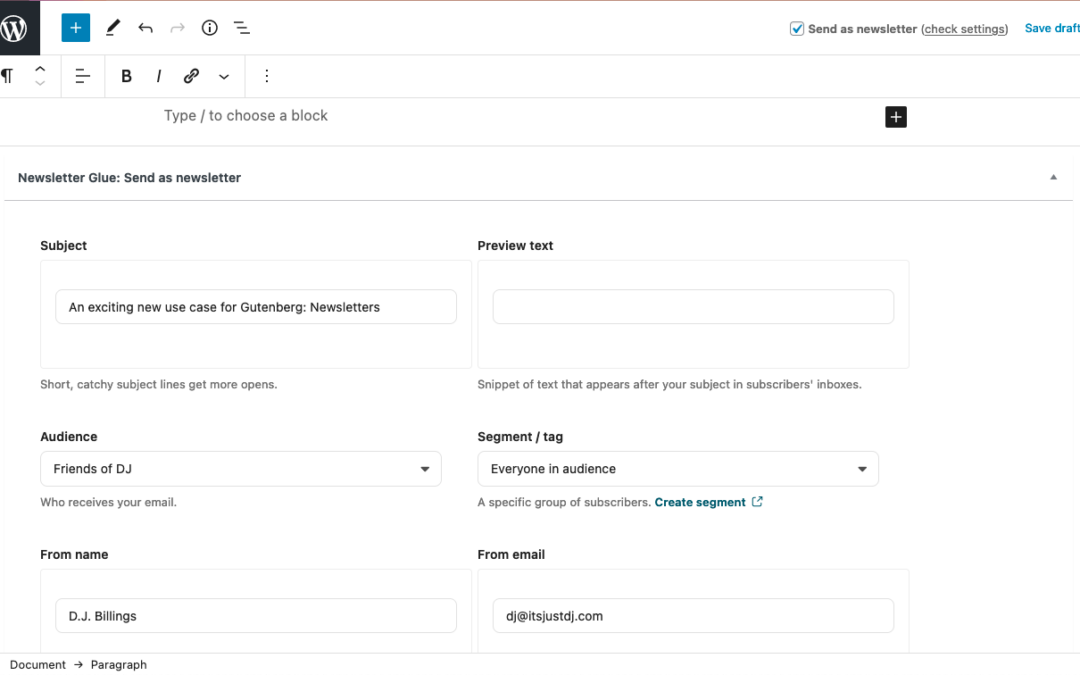Click the black add block button
This screenshot has height=675, width=1080.
coord(896,117)
